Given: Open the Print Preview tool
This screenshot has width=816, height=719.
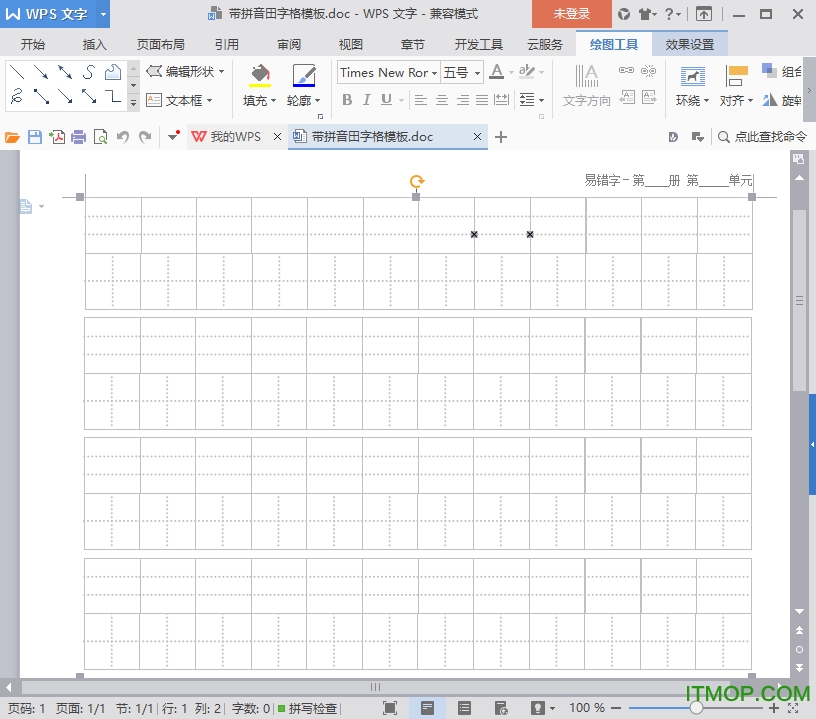Looking at the screenshot, I should [99, 136].
